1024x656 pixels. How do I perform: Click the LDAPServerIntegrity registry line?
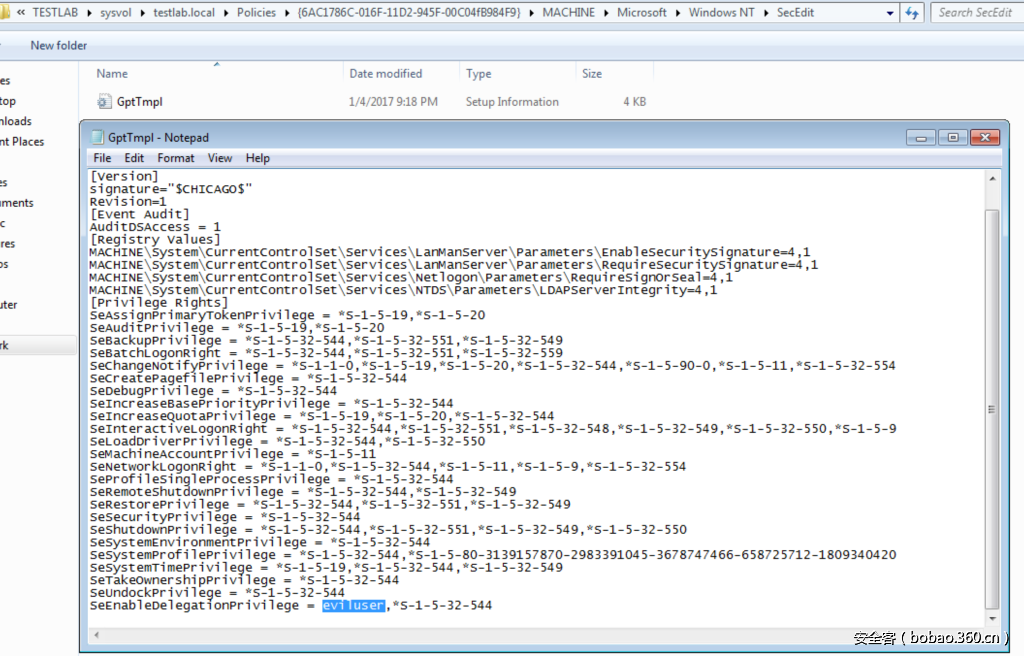click(404, 290)
